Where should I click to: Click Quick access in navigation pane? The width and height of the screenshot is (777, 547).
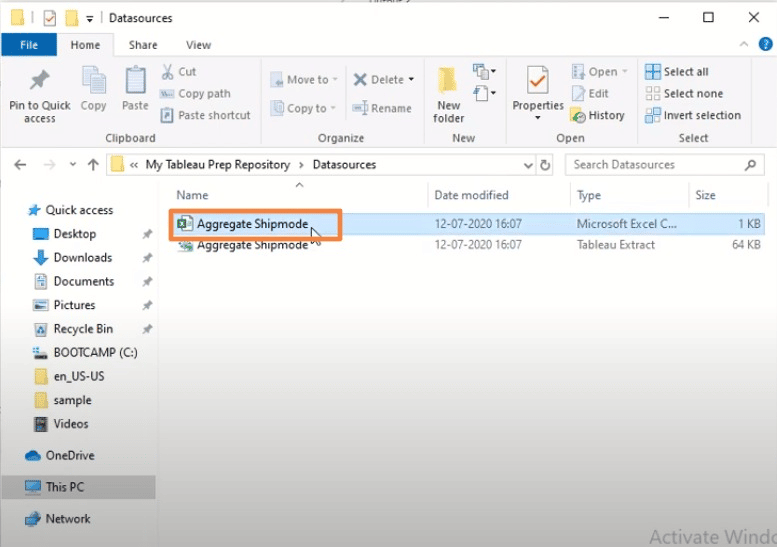coord(79,210)
